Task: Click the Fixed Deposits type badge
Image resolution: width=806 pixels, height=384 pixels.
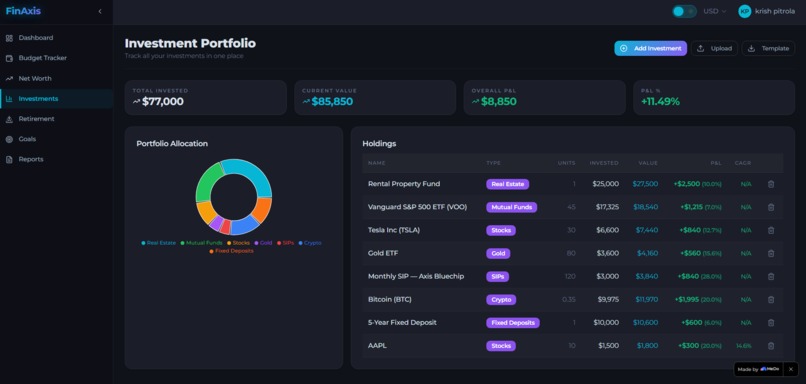Action: 512,323
